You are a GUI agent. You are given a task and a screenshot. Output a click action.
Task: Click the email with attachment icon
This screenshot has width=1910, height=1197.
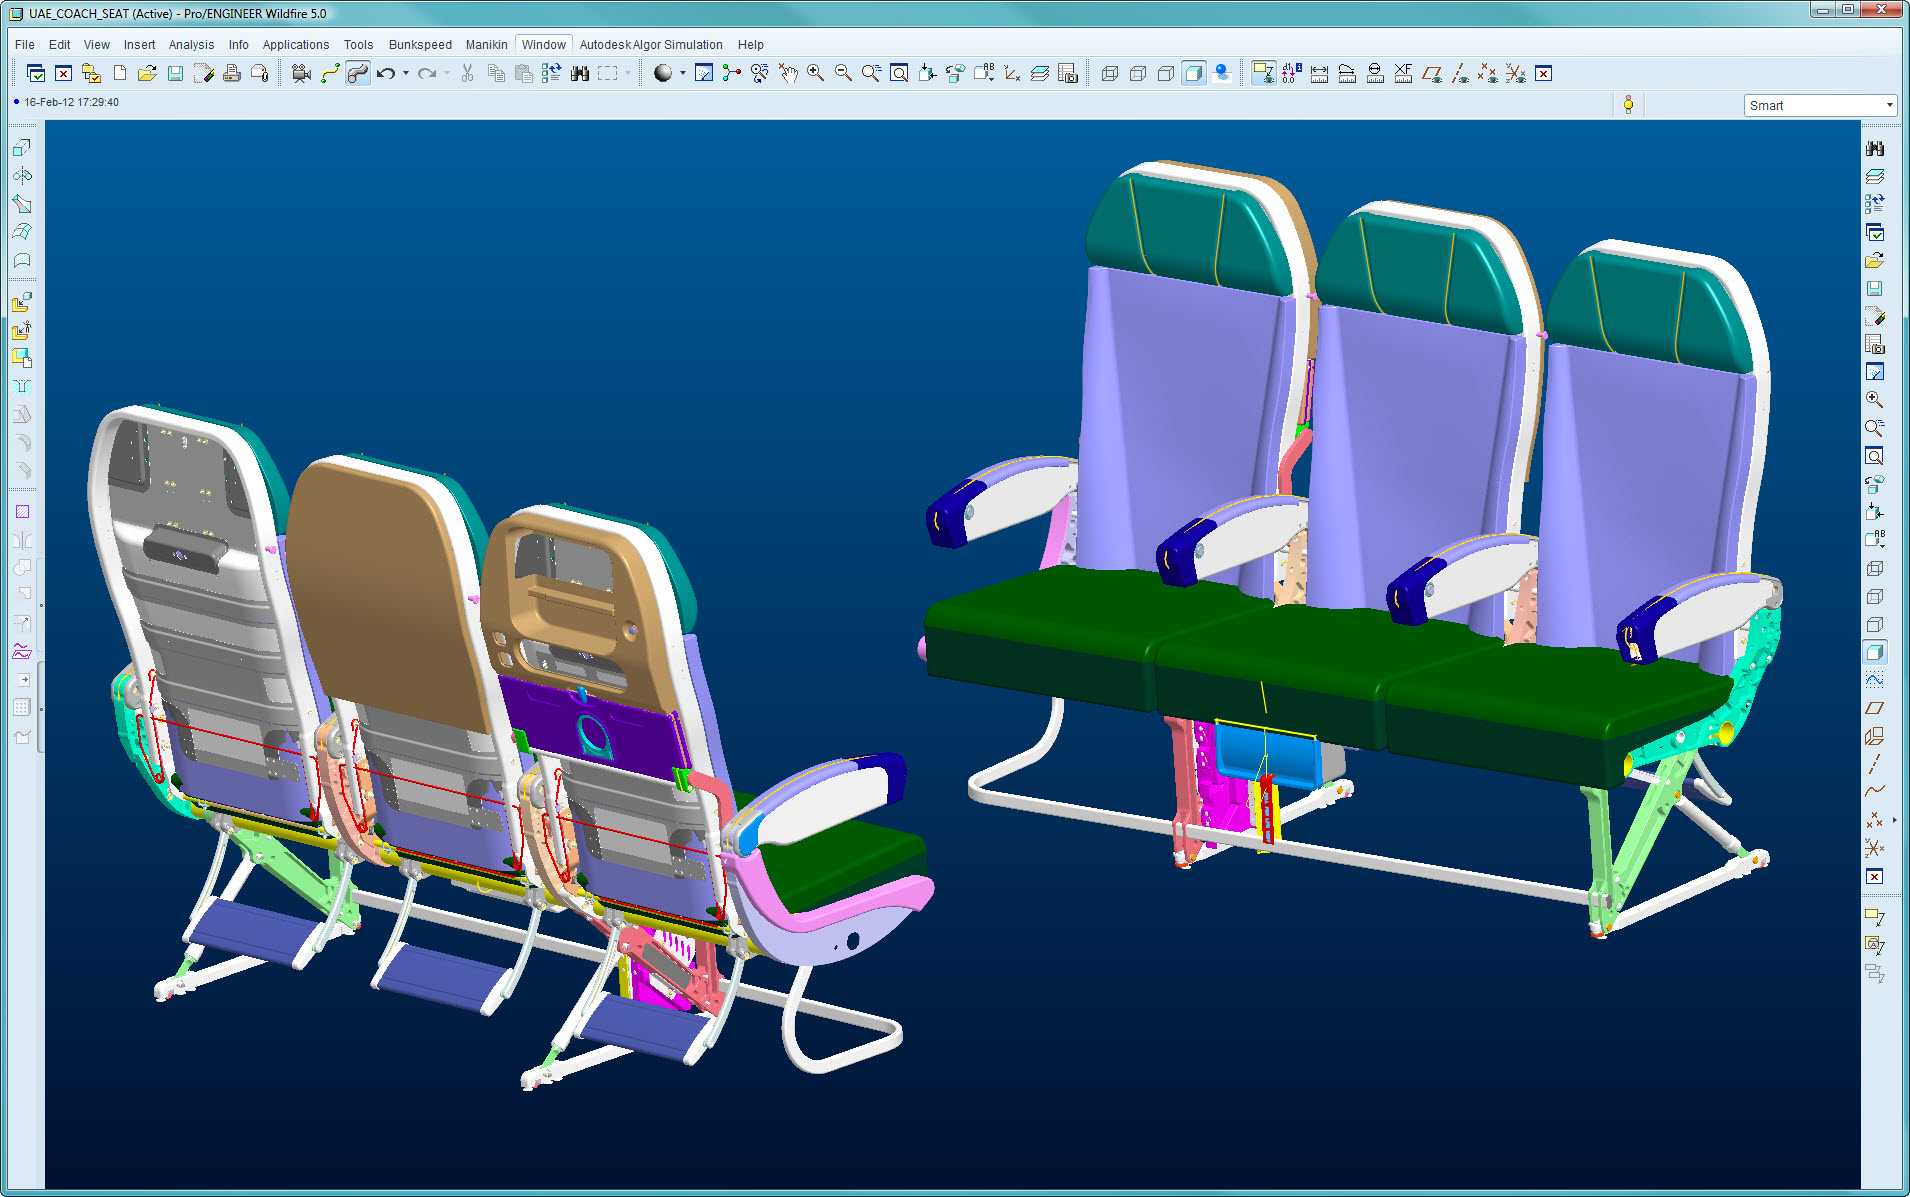[259, 73]
